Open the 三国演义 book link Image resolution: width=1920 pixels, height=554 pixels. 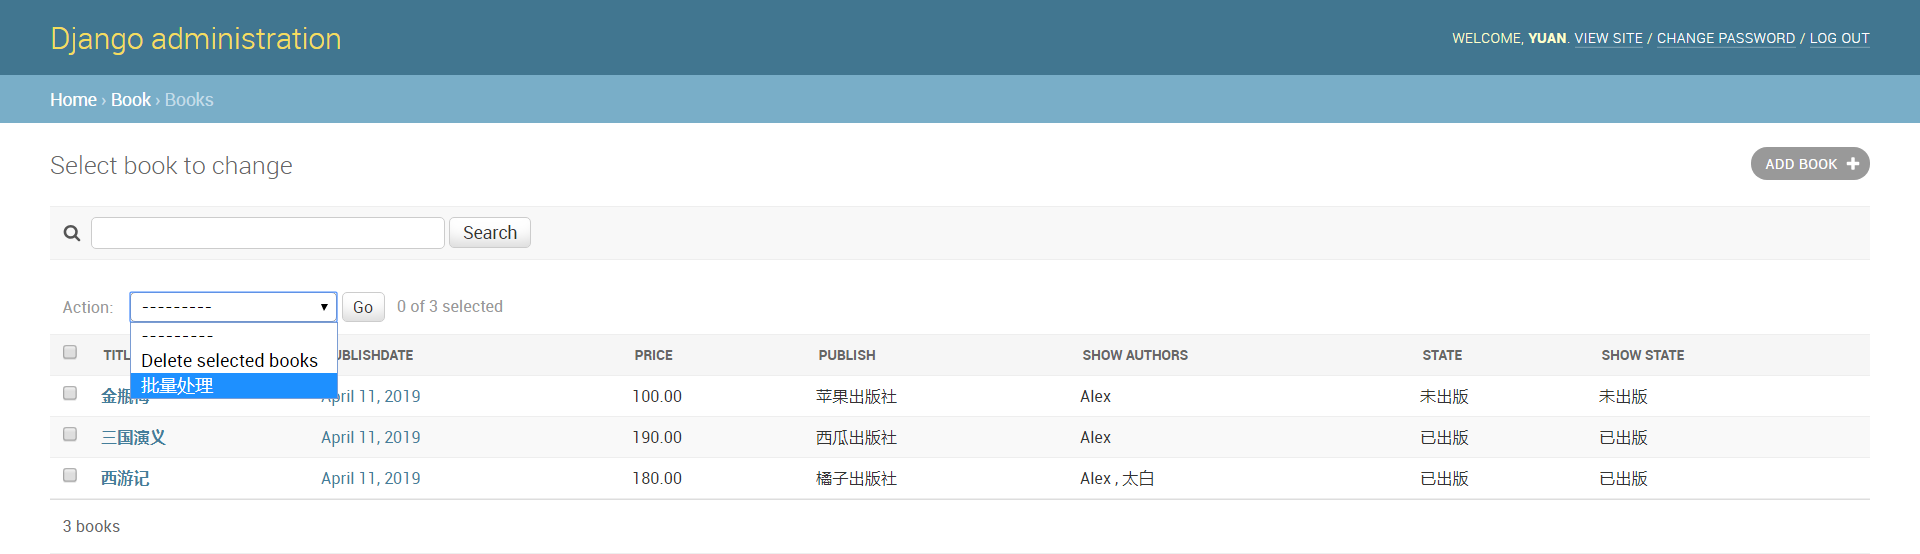[133, 437]
